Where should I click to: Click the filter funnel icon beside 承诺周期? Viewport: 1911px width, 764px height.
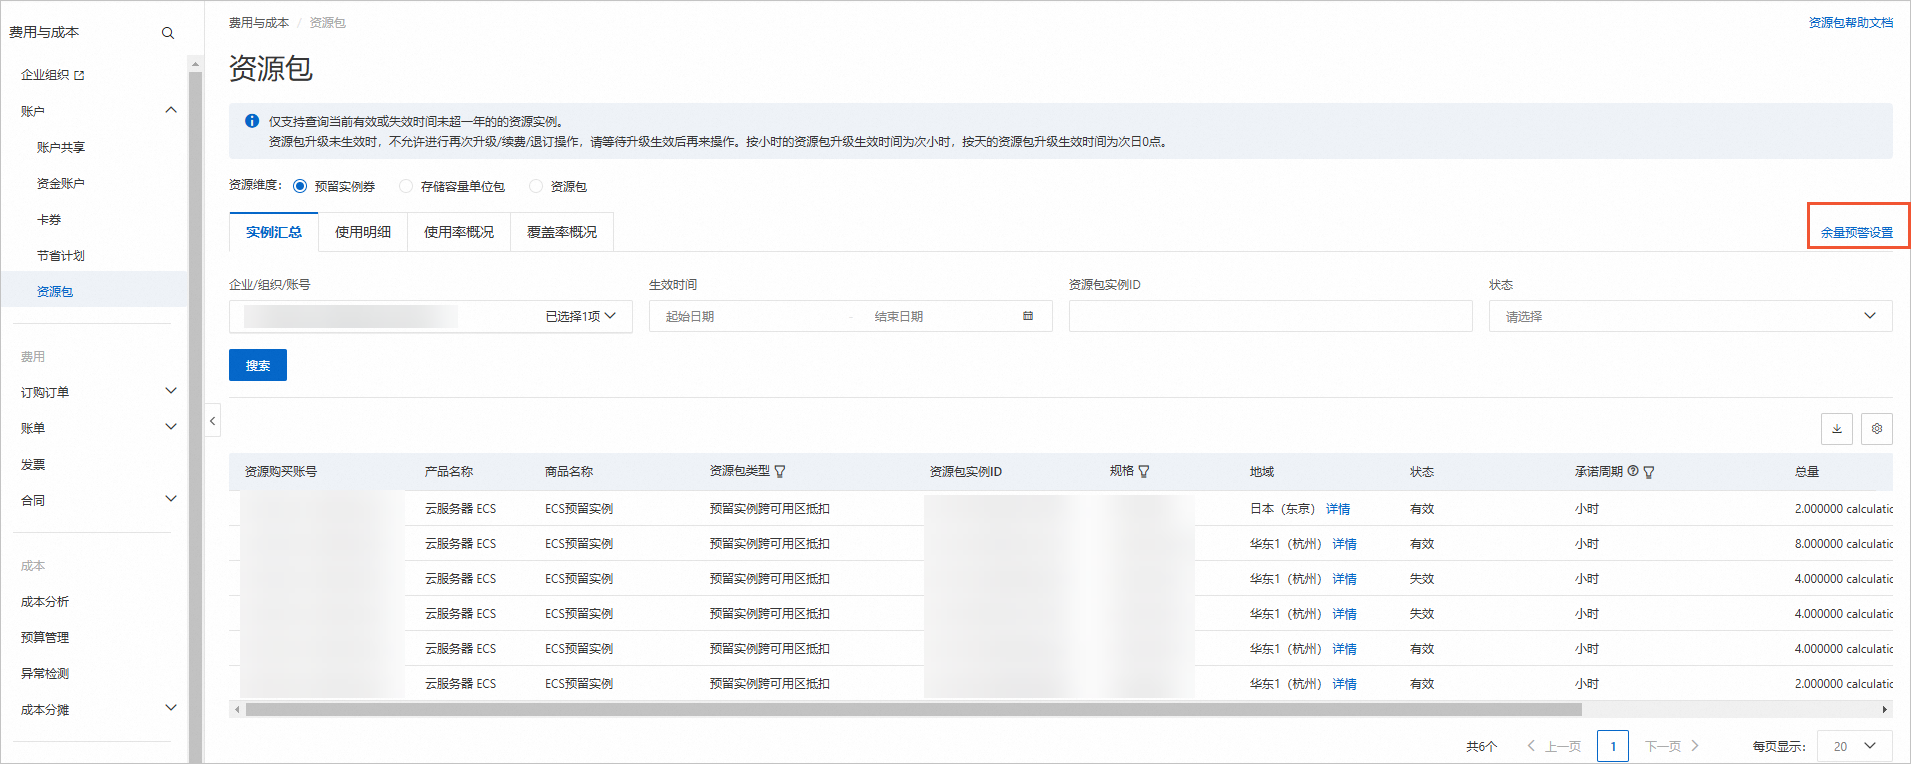point(1649,472)
